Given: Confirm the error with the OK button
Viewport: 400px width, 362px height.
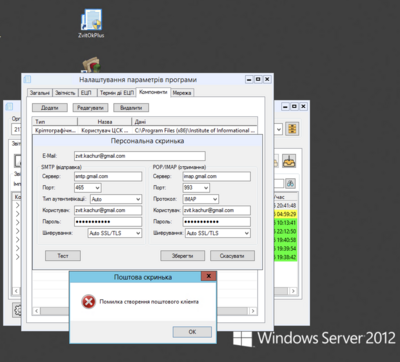Looking at the screenshot, I should tap(192, 332).
